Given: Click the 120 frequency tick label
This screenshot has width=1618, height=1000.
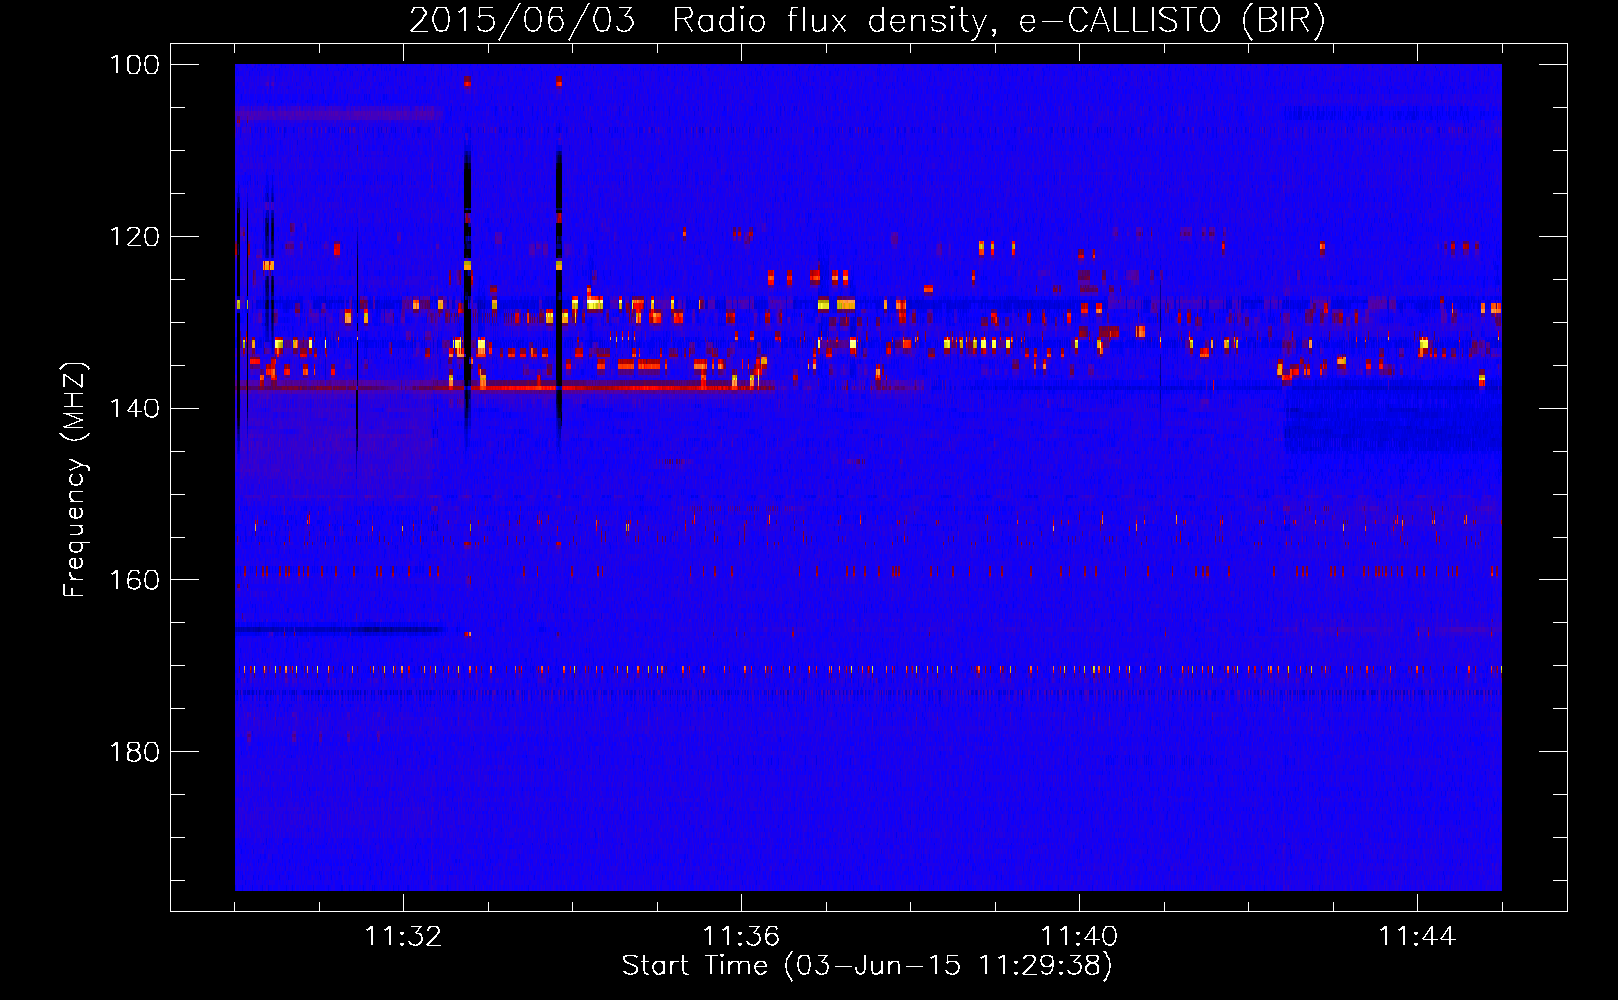Looking at the screenshot, I should [x=135, y=237].
